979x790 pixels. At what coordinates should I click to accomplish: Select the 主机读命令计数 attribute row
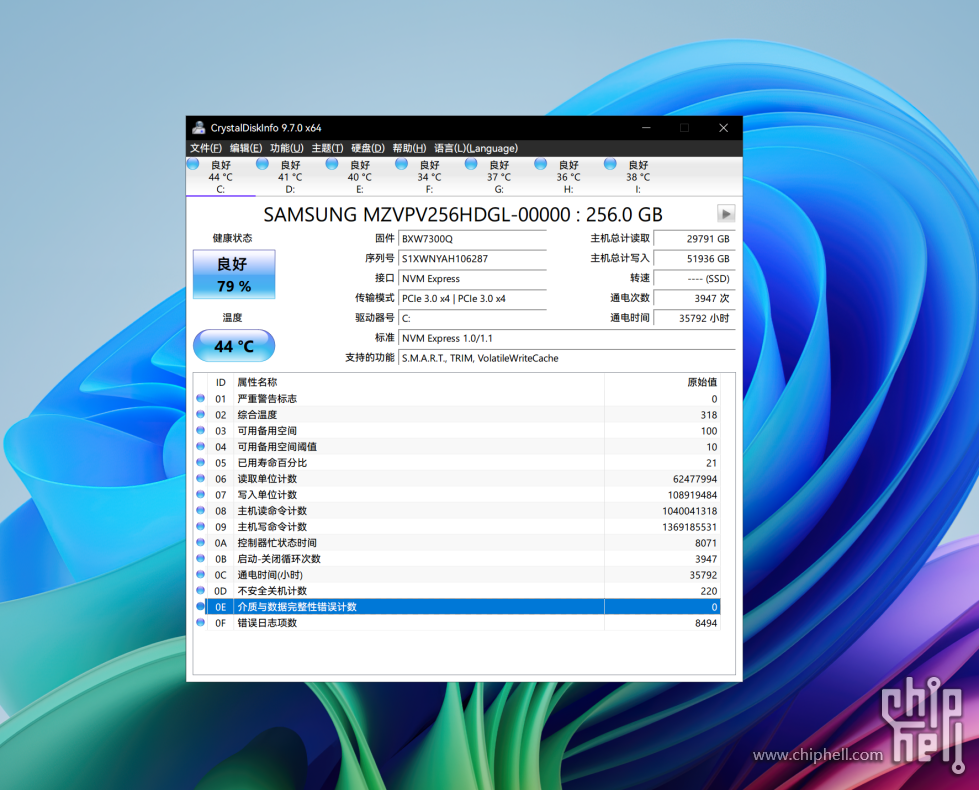click(463, 511)
